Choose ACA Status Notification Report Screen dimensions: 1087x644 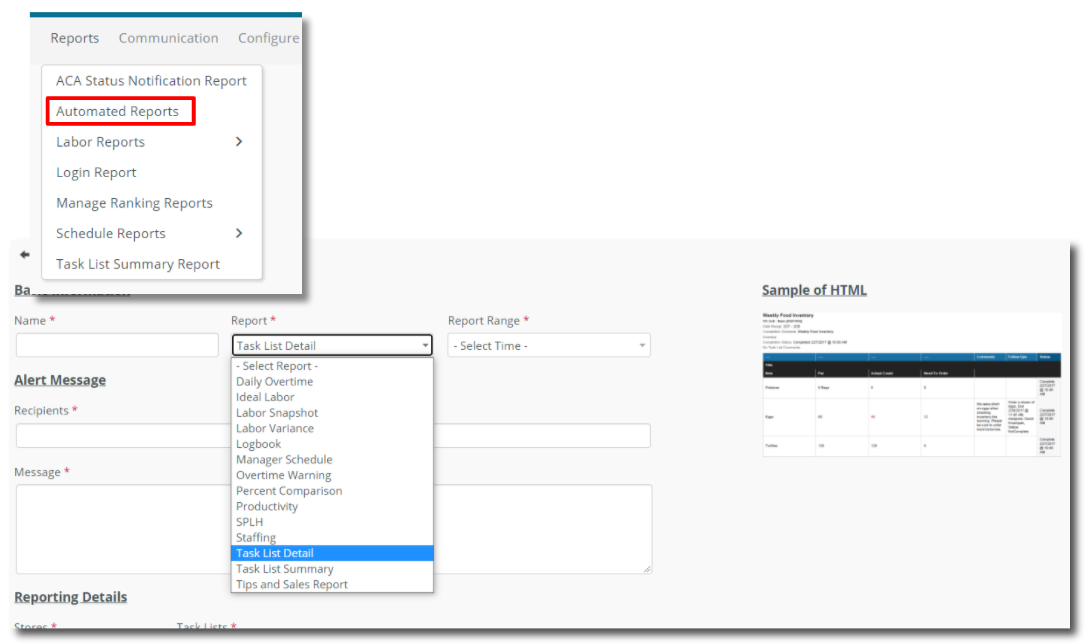click(x=151, y=81)
